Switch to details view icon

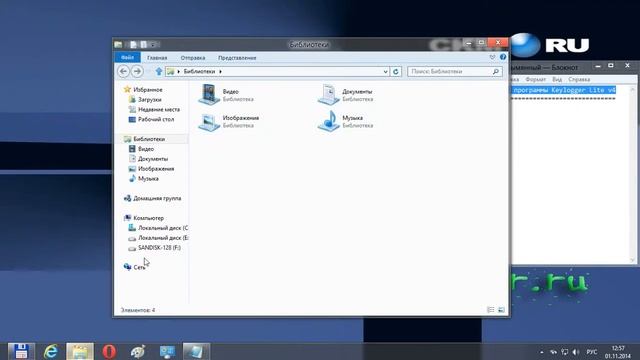click(x=491, y=310)
